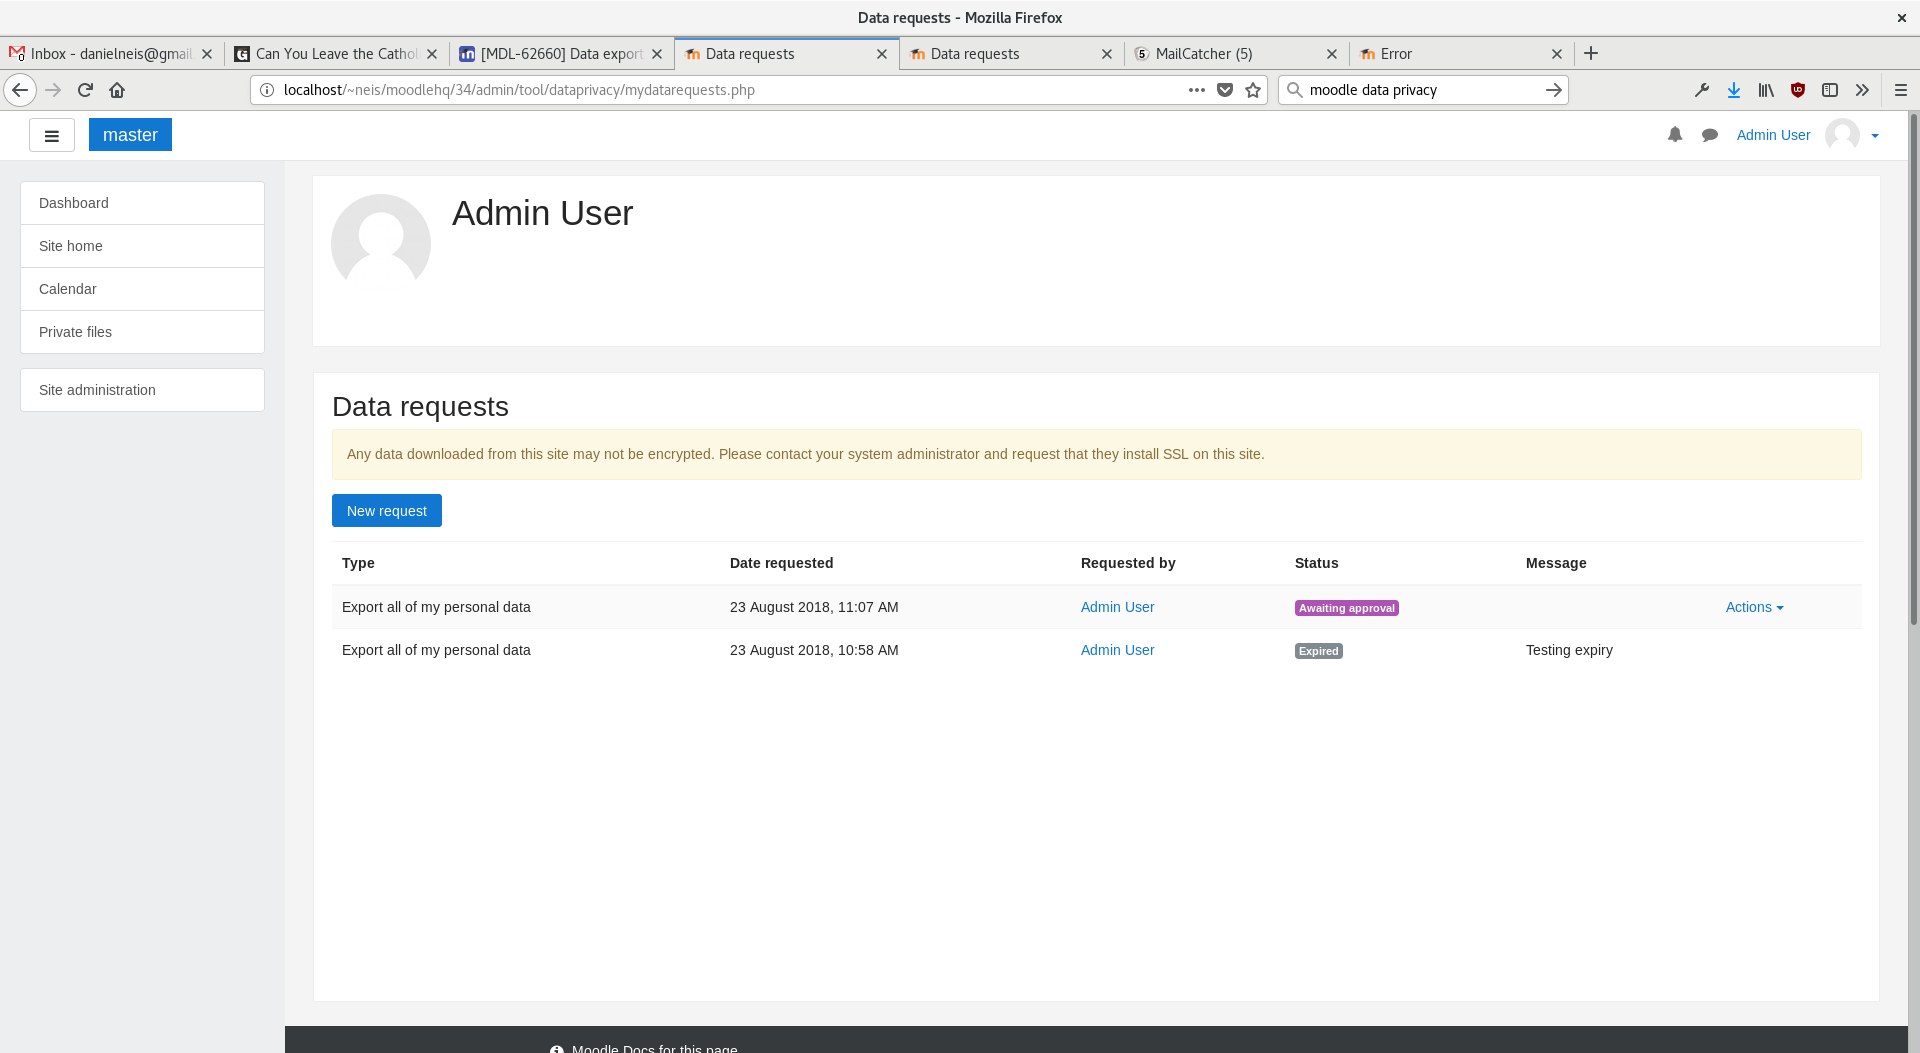The image size is (1920, 1053).
Task: Close the Error tab
Action: point(1557,54)
